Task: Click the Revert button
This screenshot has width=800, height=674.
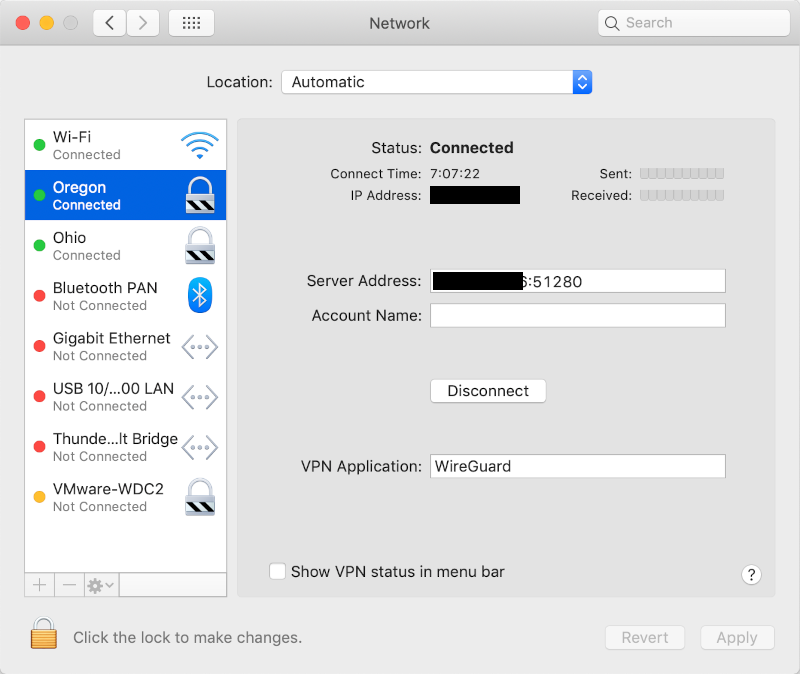Action: pyautogui.click(x=645, y=637)
